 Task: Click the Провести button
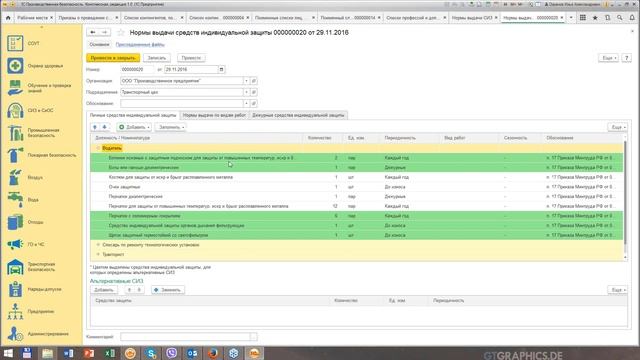[191, 58]
